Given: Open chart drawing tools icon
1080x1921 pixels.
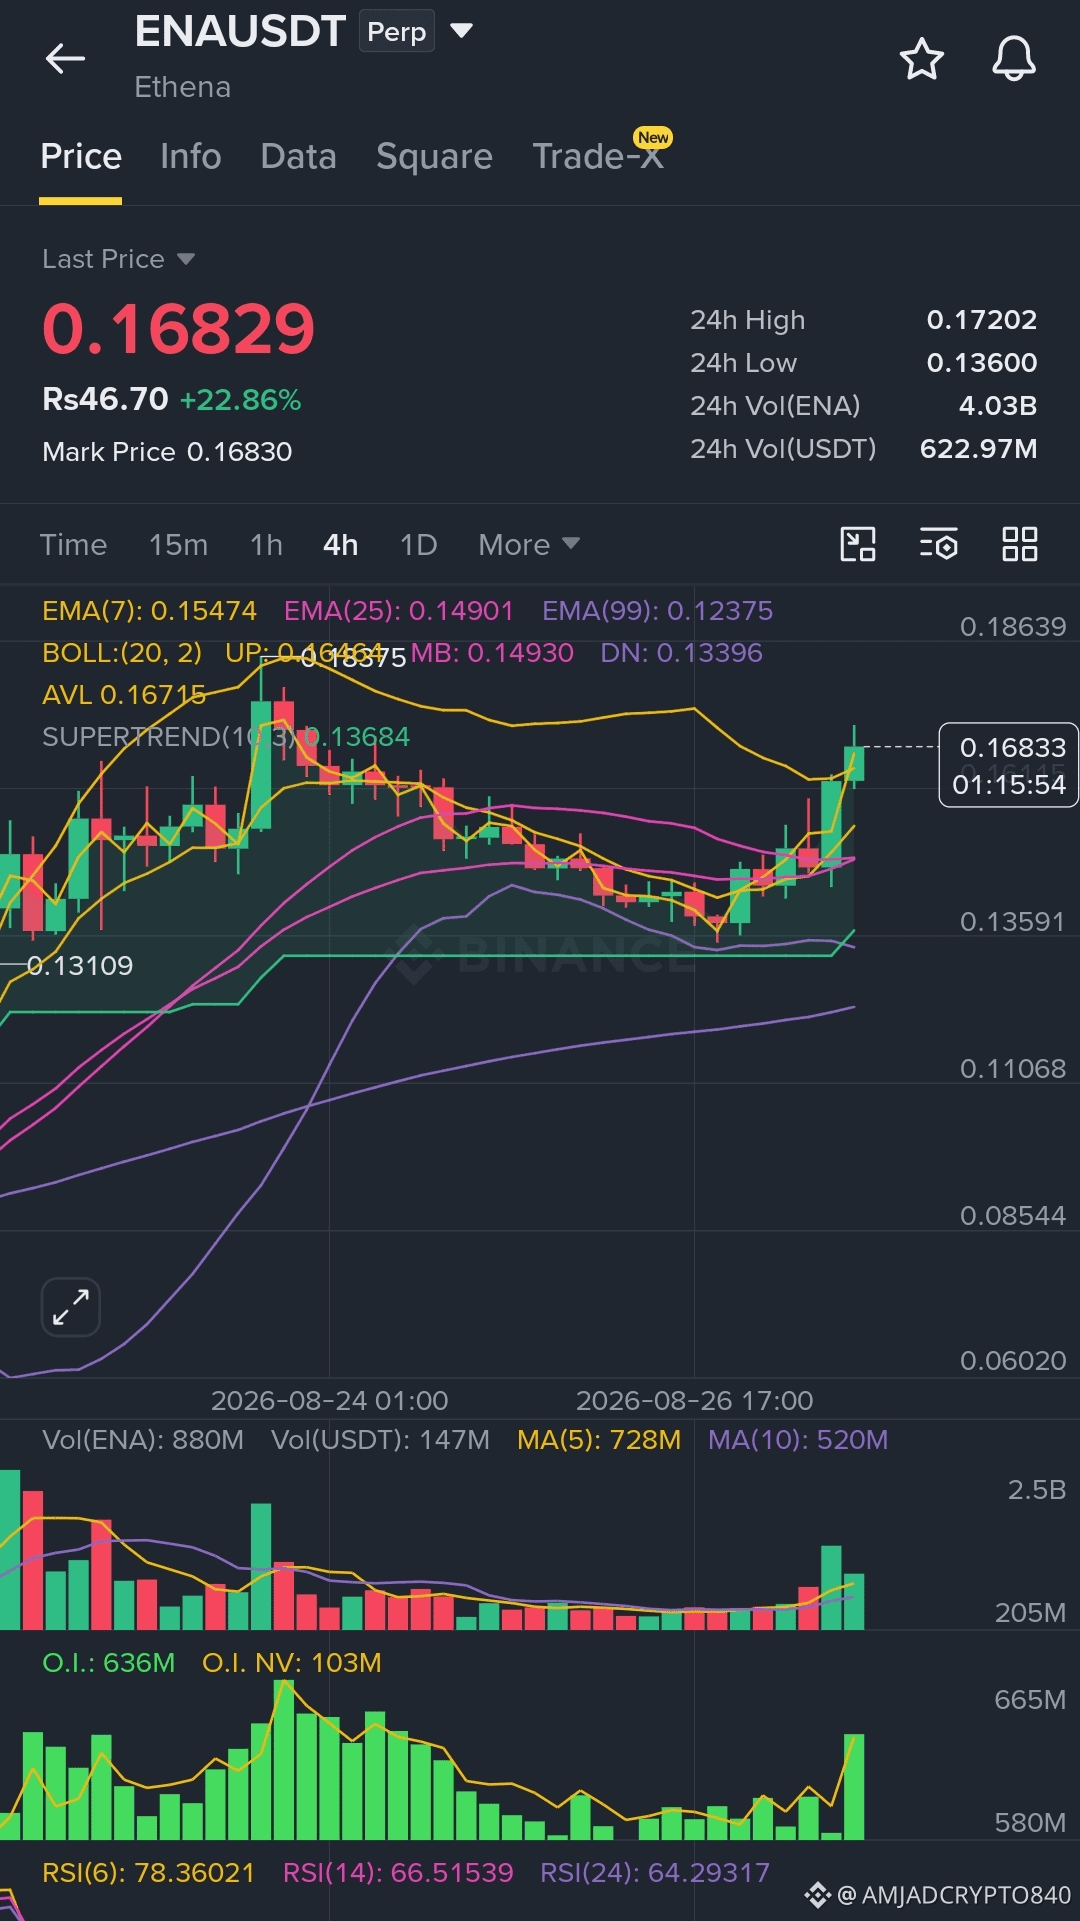Looking at the screenshot, I should click(x=858, y=544).
